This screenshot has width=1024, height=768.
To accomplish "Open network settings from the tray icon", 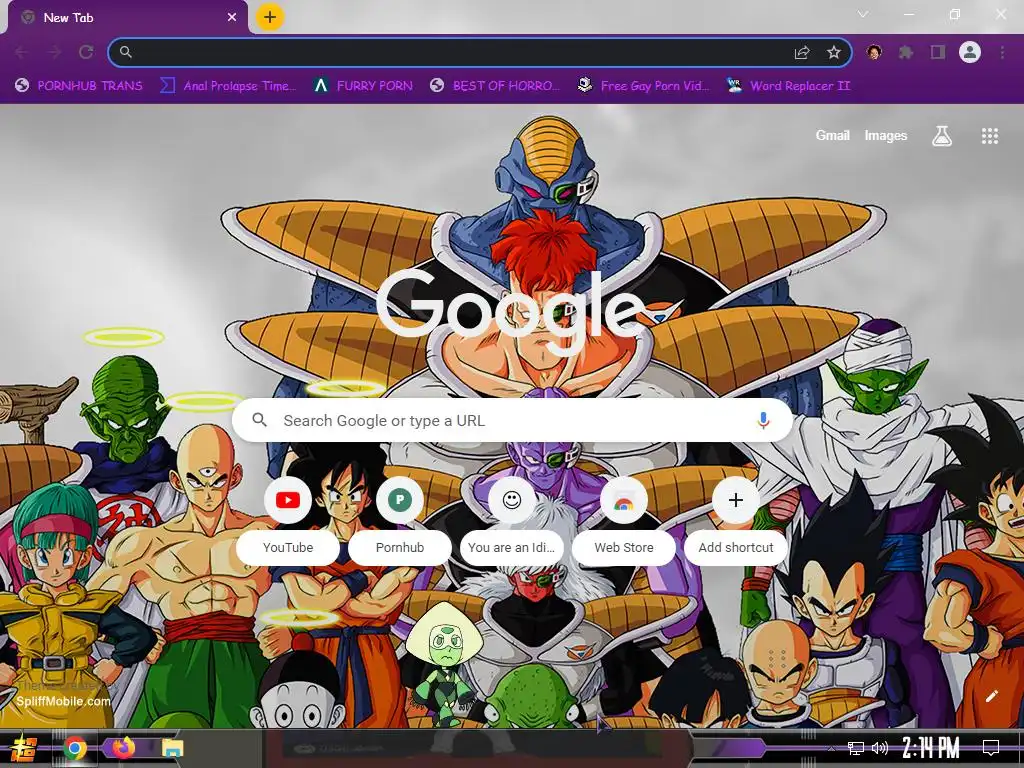I will [856, 748].
